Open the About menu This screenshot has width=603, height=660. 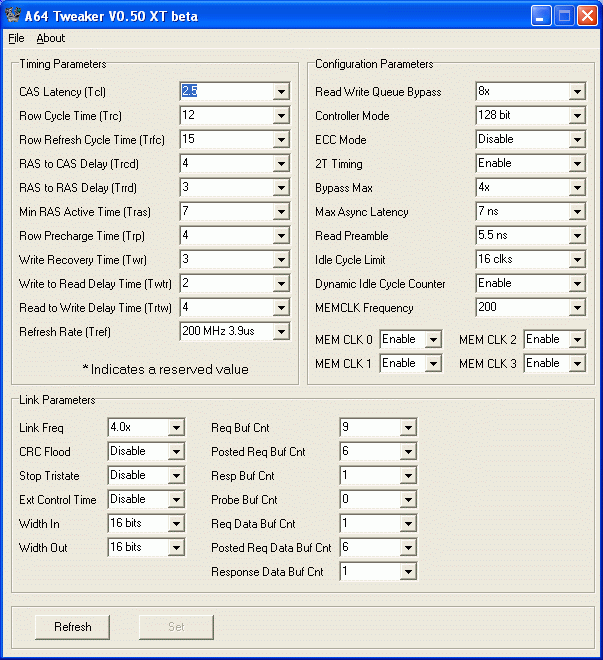[x=50, y=38]
